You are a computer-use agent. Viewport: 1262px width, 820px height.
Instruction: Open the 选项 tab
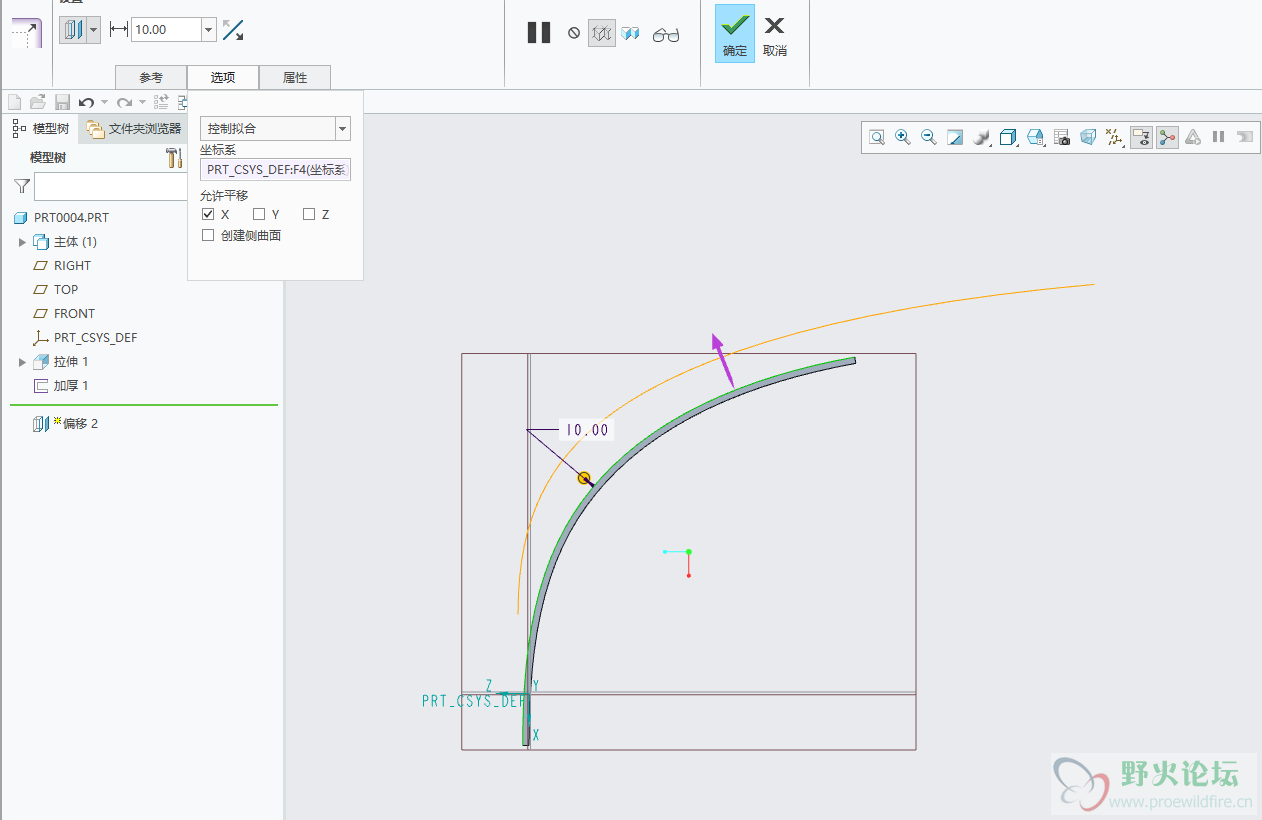(x=223, y=78)
